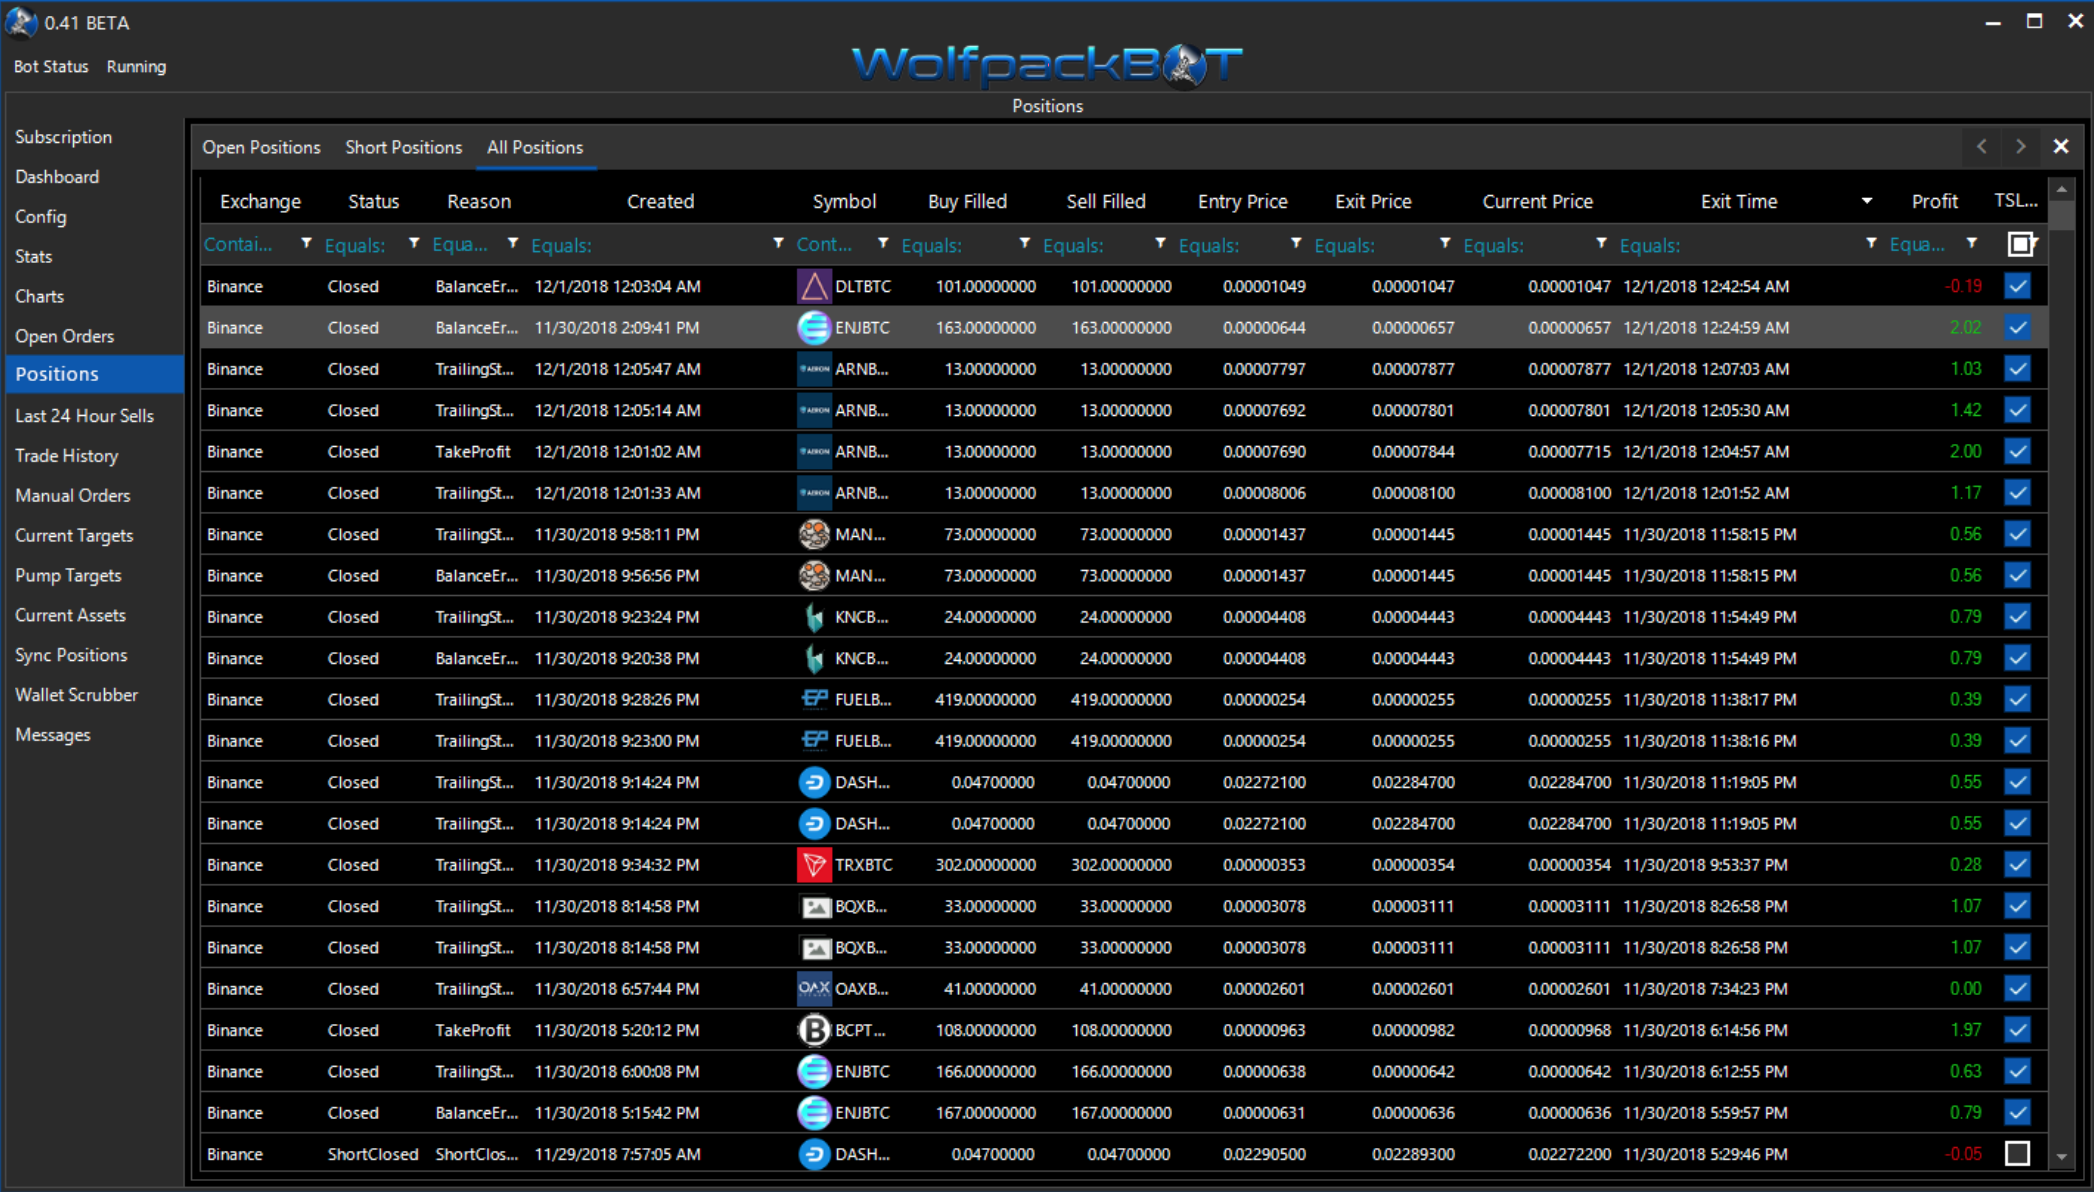
Task: Open the Buy Filled column filter funnel
Action: coord(1024,244)
